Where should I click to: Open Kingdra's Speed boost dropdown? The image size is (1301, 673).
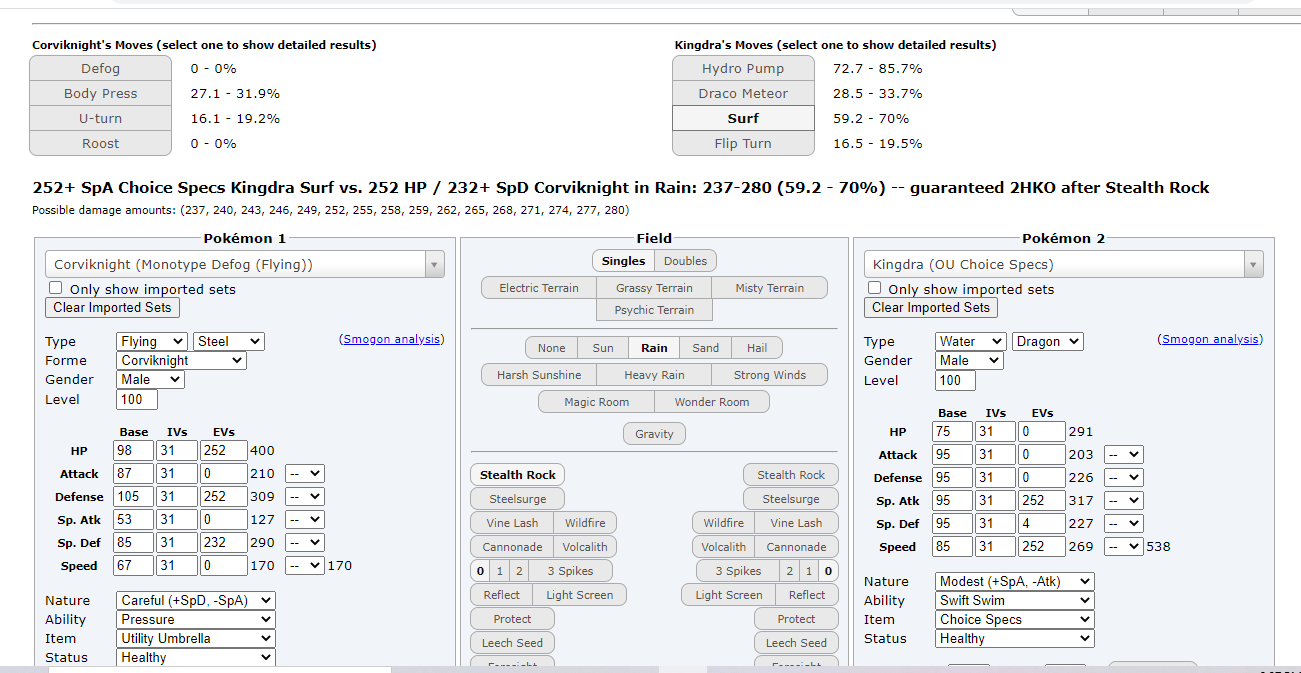pos(1124,547)
